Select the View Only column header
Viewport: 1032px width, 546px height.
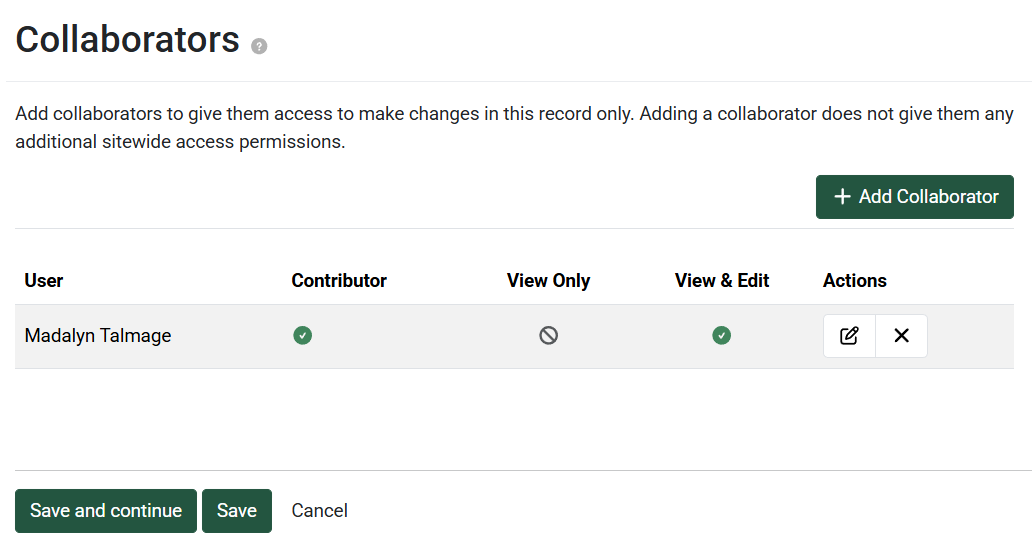pyautogui.click(x=548, y=281)
